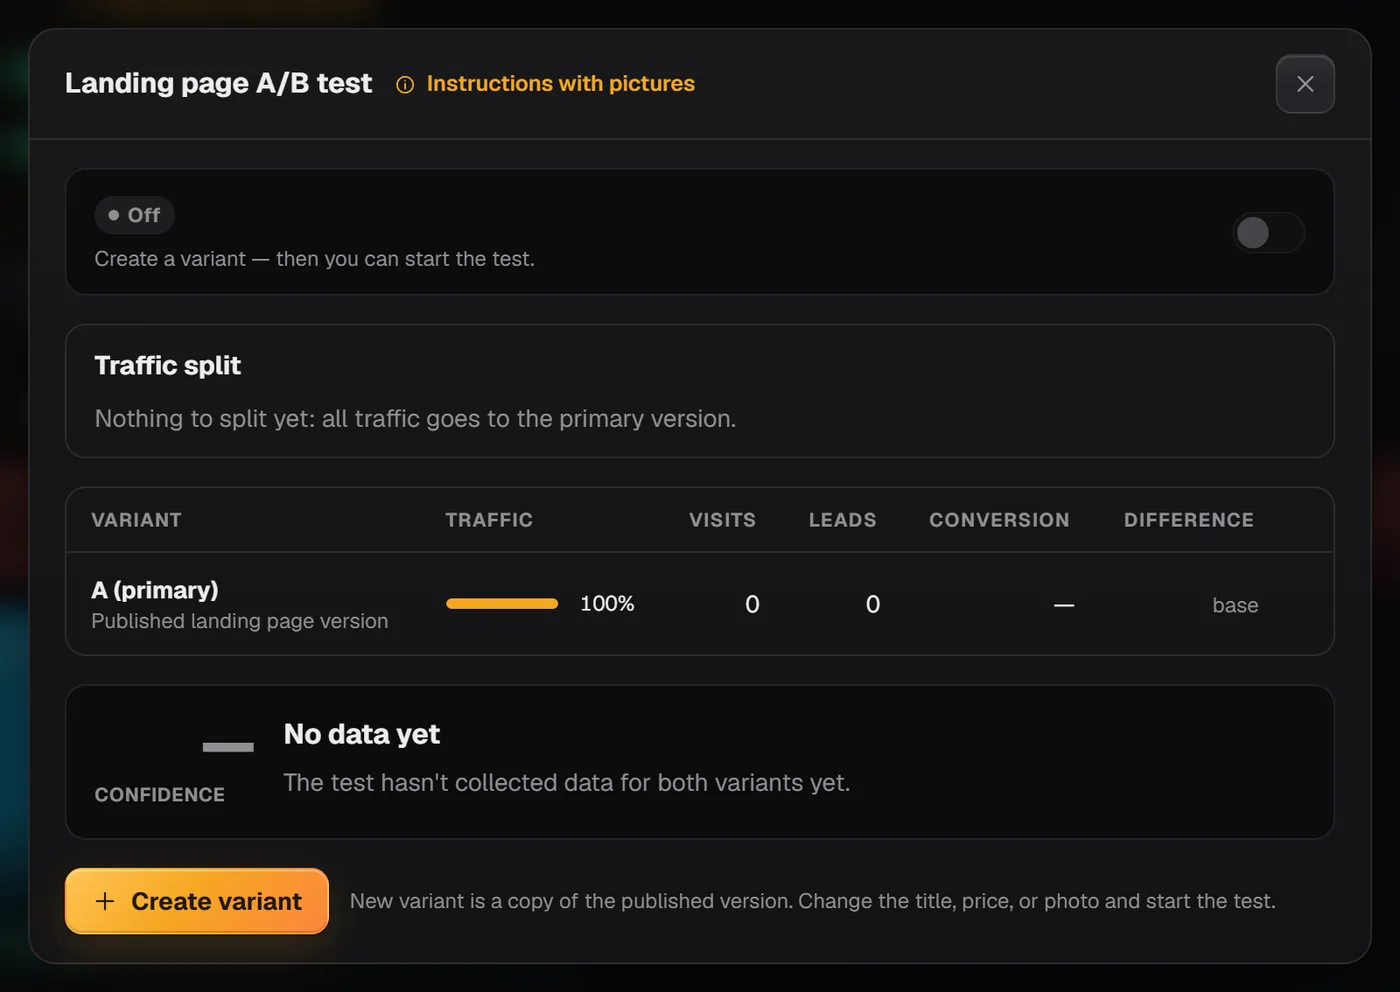Click the 'Nothing to split yet' message
1400x992 pixels.
tap(415, 419)
